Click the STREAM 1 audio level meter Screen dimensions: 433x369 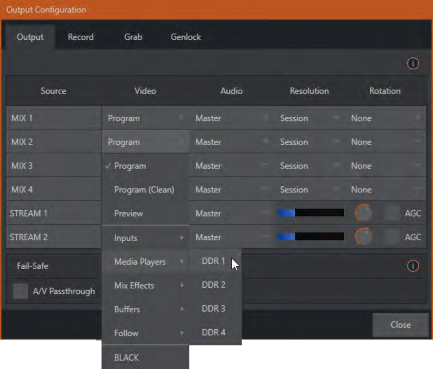[x=311, y=213]
